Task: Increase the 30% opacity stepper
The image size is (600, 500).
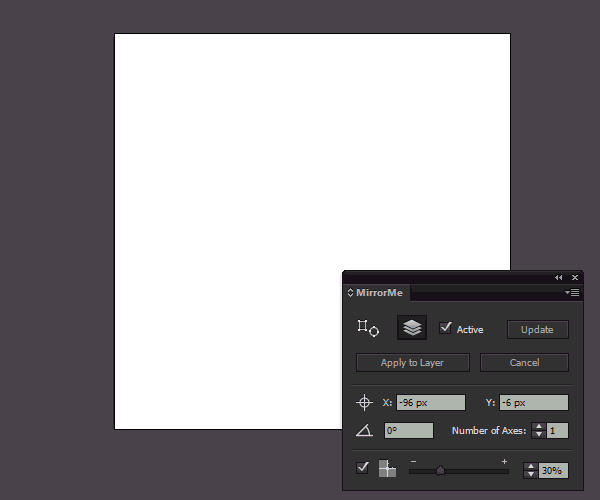Action: pyautogui.click(x=531, y=465)
